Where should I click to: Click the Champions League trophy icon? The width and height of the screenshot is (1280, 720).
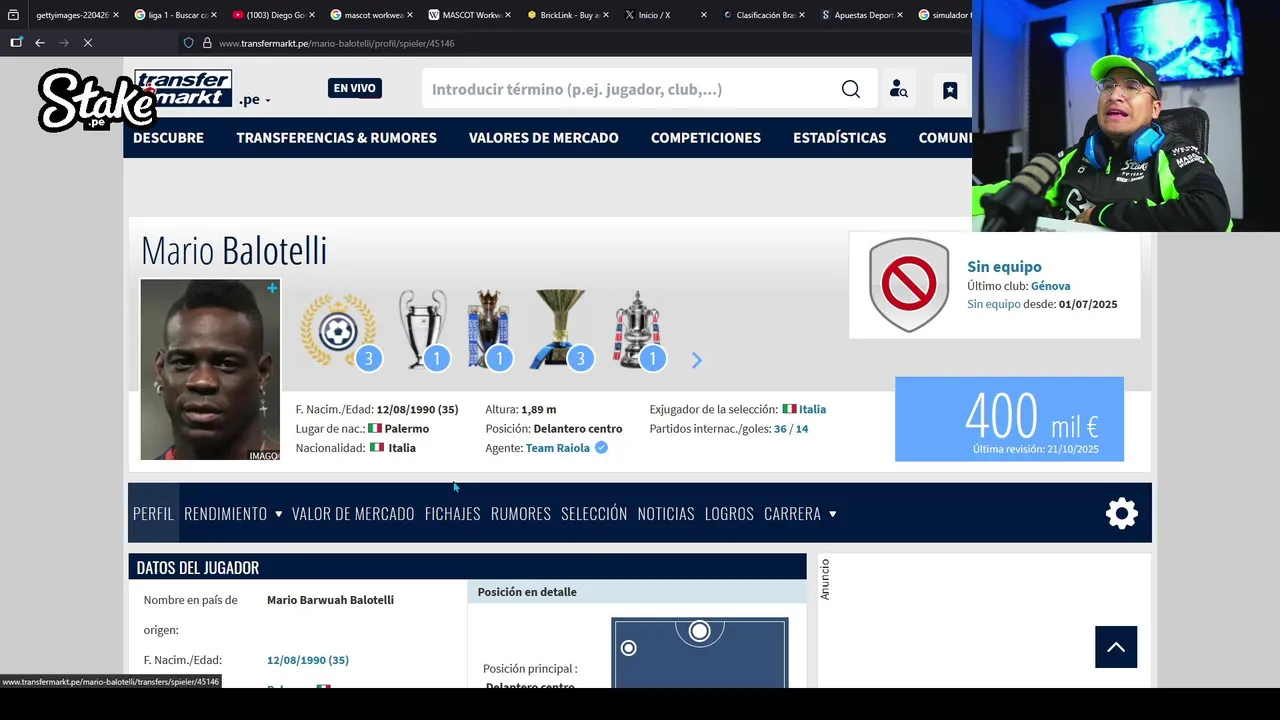(423, 330)
